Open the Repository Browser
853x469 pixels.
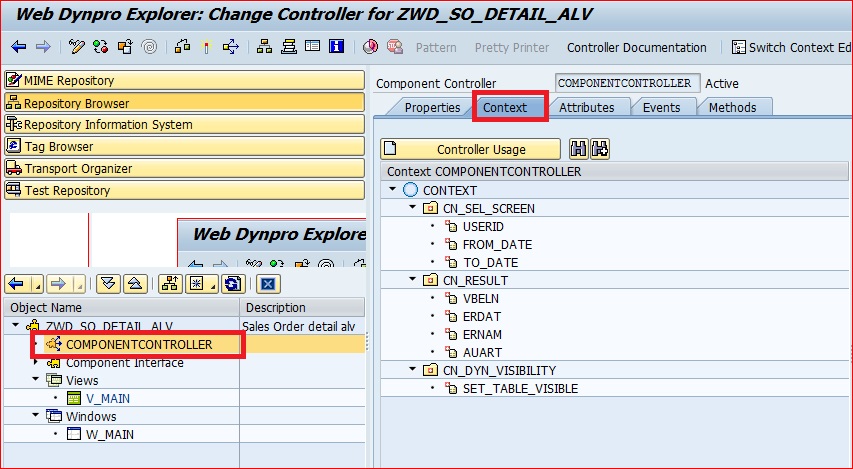click(184, 103)
